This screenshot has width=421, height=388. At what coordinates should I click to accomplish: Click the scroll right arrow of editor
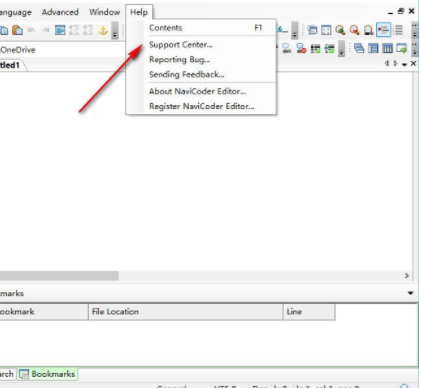point(407,276)
